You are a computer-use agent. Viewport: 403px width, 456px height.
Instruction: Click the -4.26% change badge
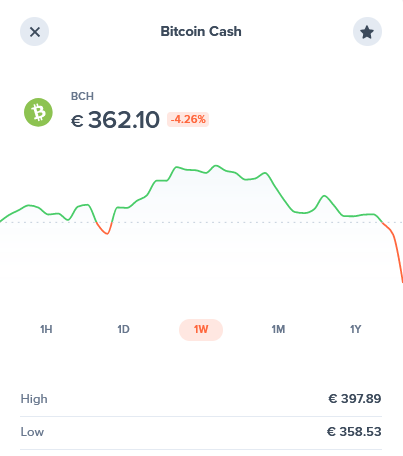[188, 119]
